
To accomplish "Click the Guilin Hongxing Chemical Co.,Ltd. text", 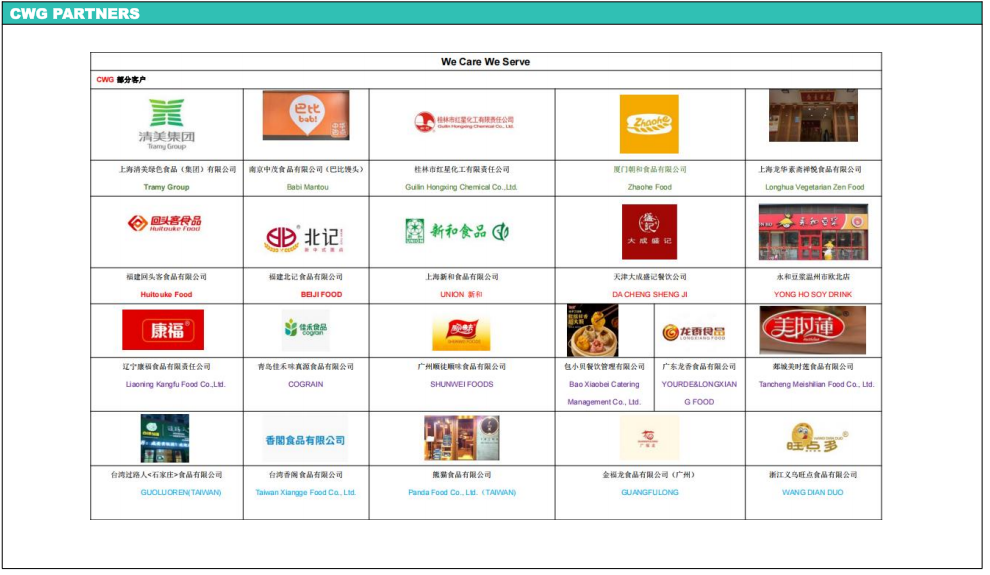I will pyautogui.click(x=461, y=187).
